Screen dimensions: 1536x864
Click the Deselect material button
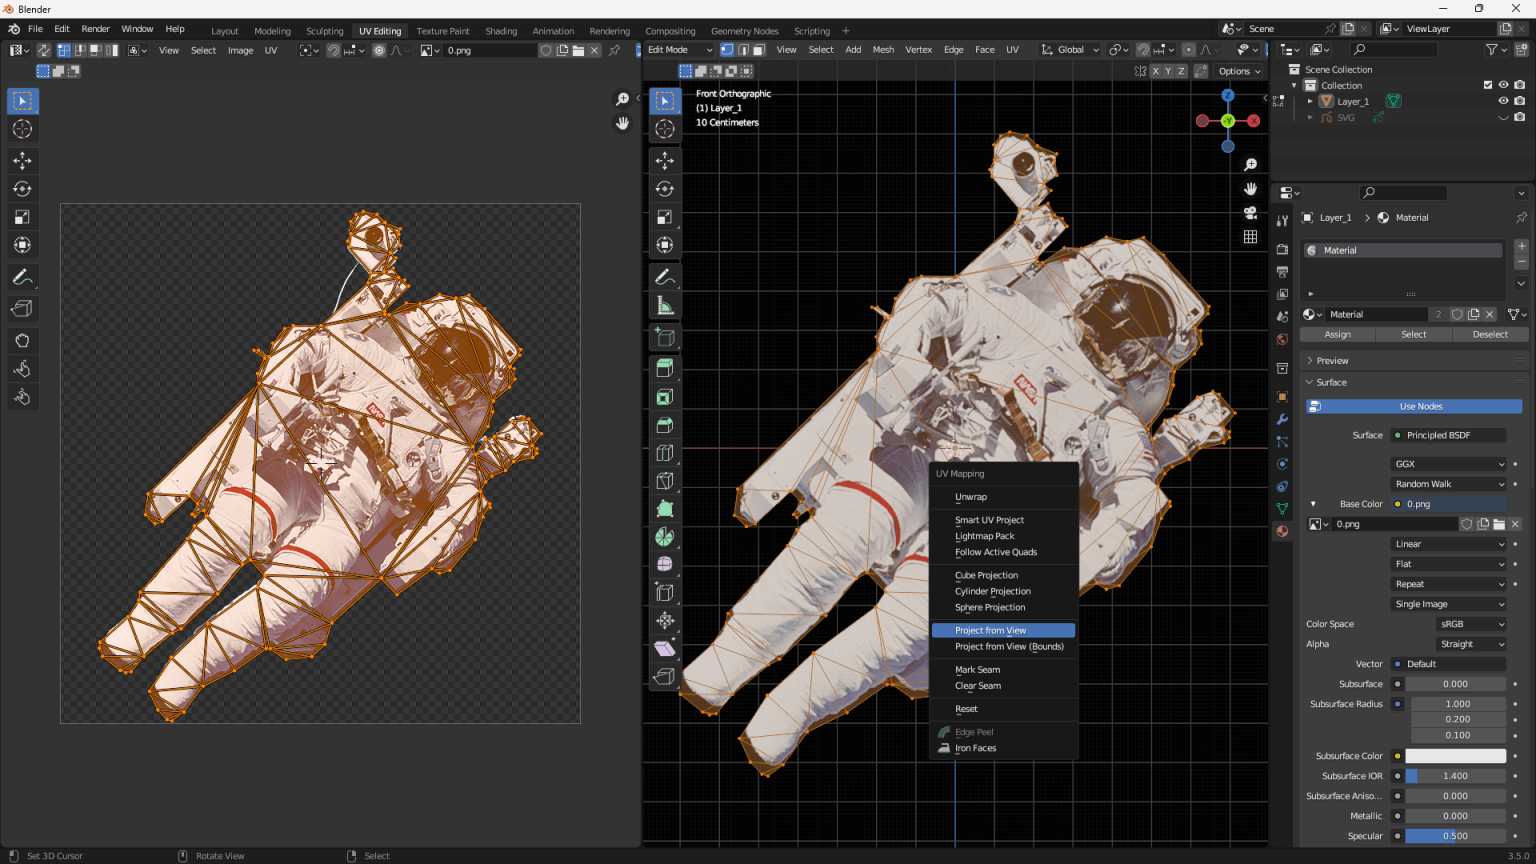click(x=1489, y=334)
